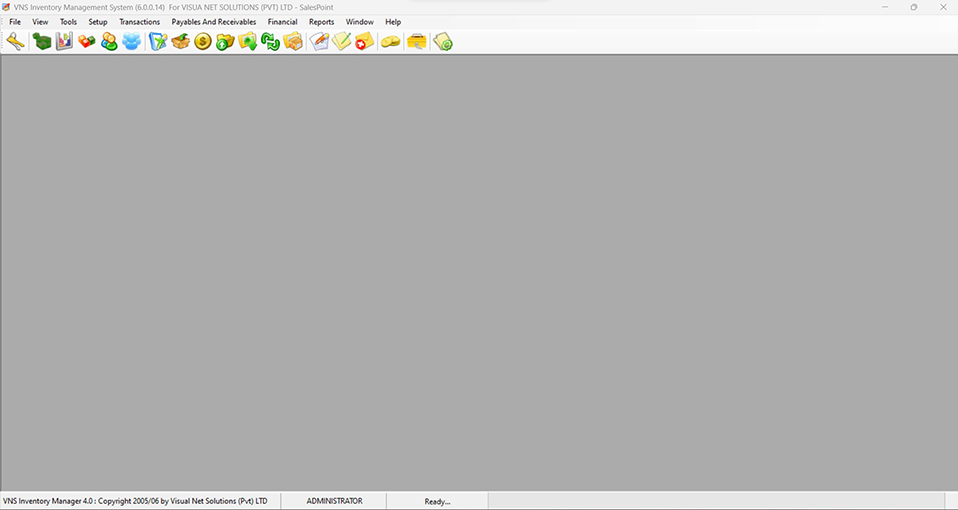
Task: Click the blue notepad with pencil icon
Action: click(x=158, y=42)
